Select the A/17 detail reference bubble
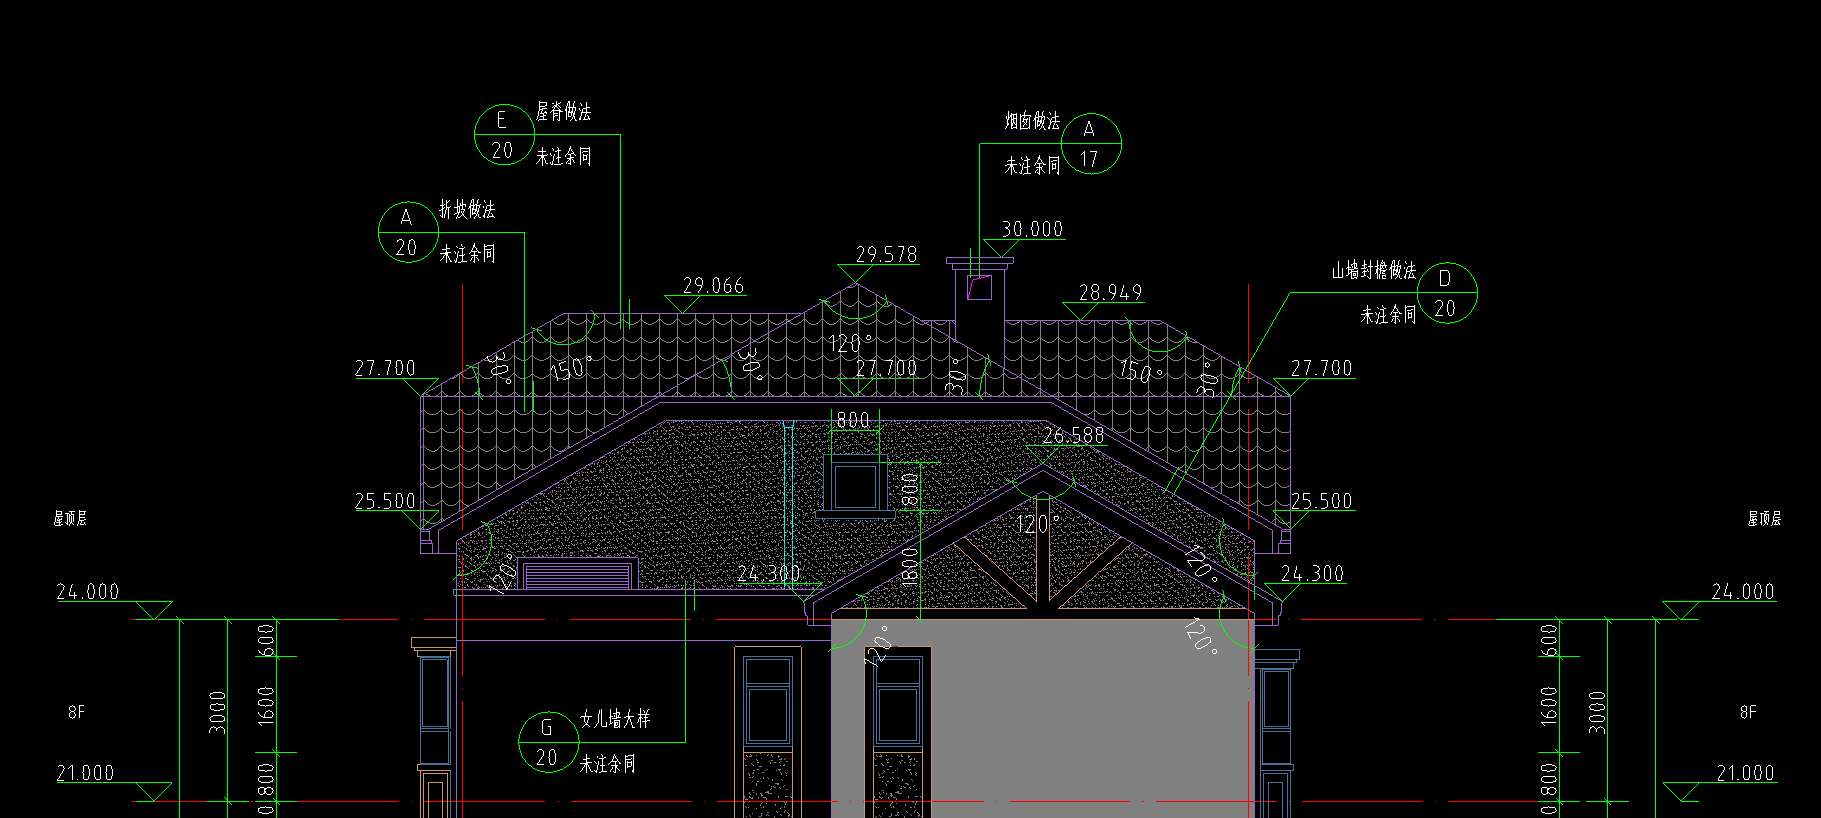Screen dimensions: 1821x818 (1090, 144)
